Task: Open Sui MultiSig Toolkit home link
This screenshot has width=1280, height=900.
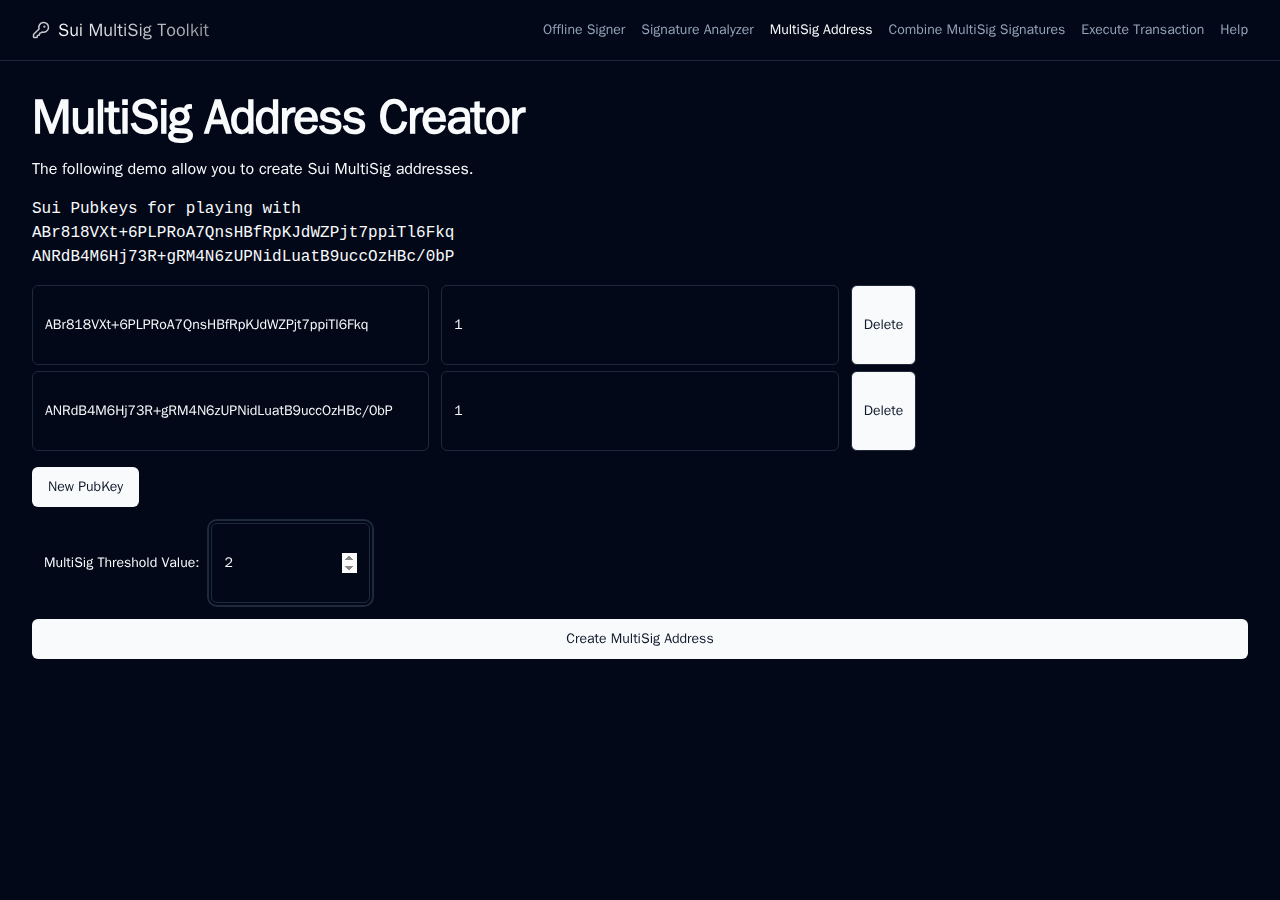Action: (133, 30)
